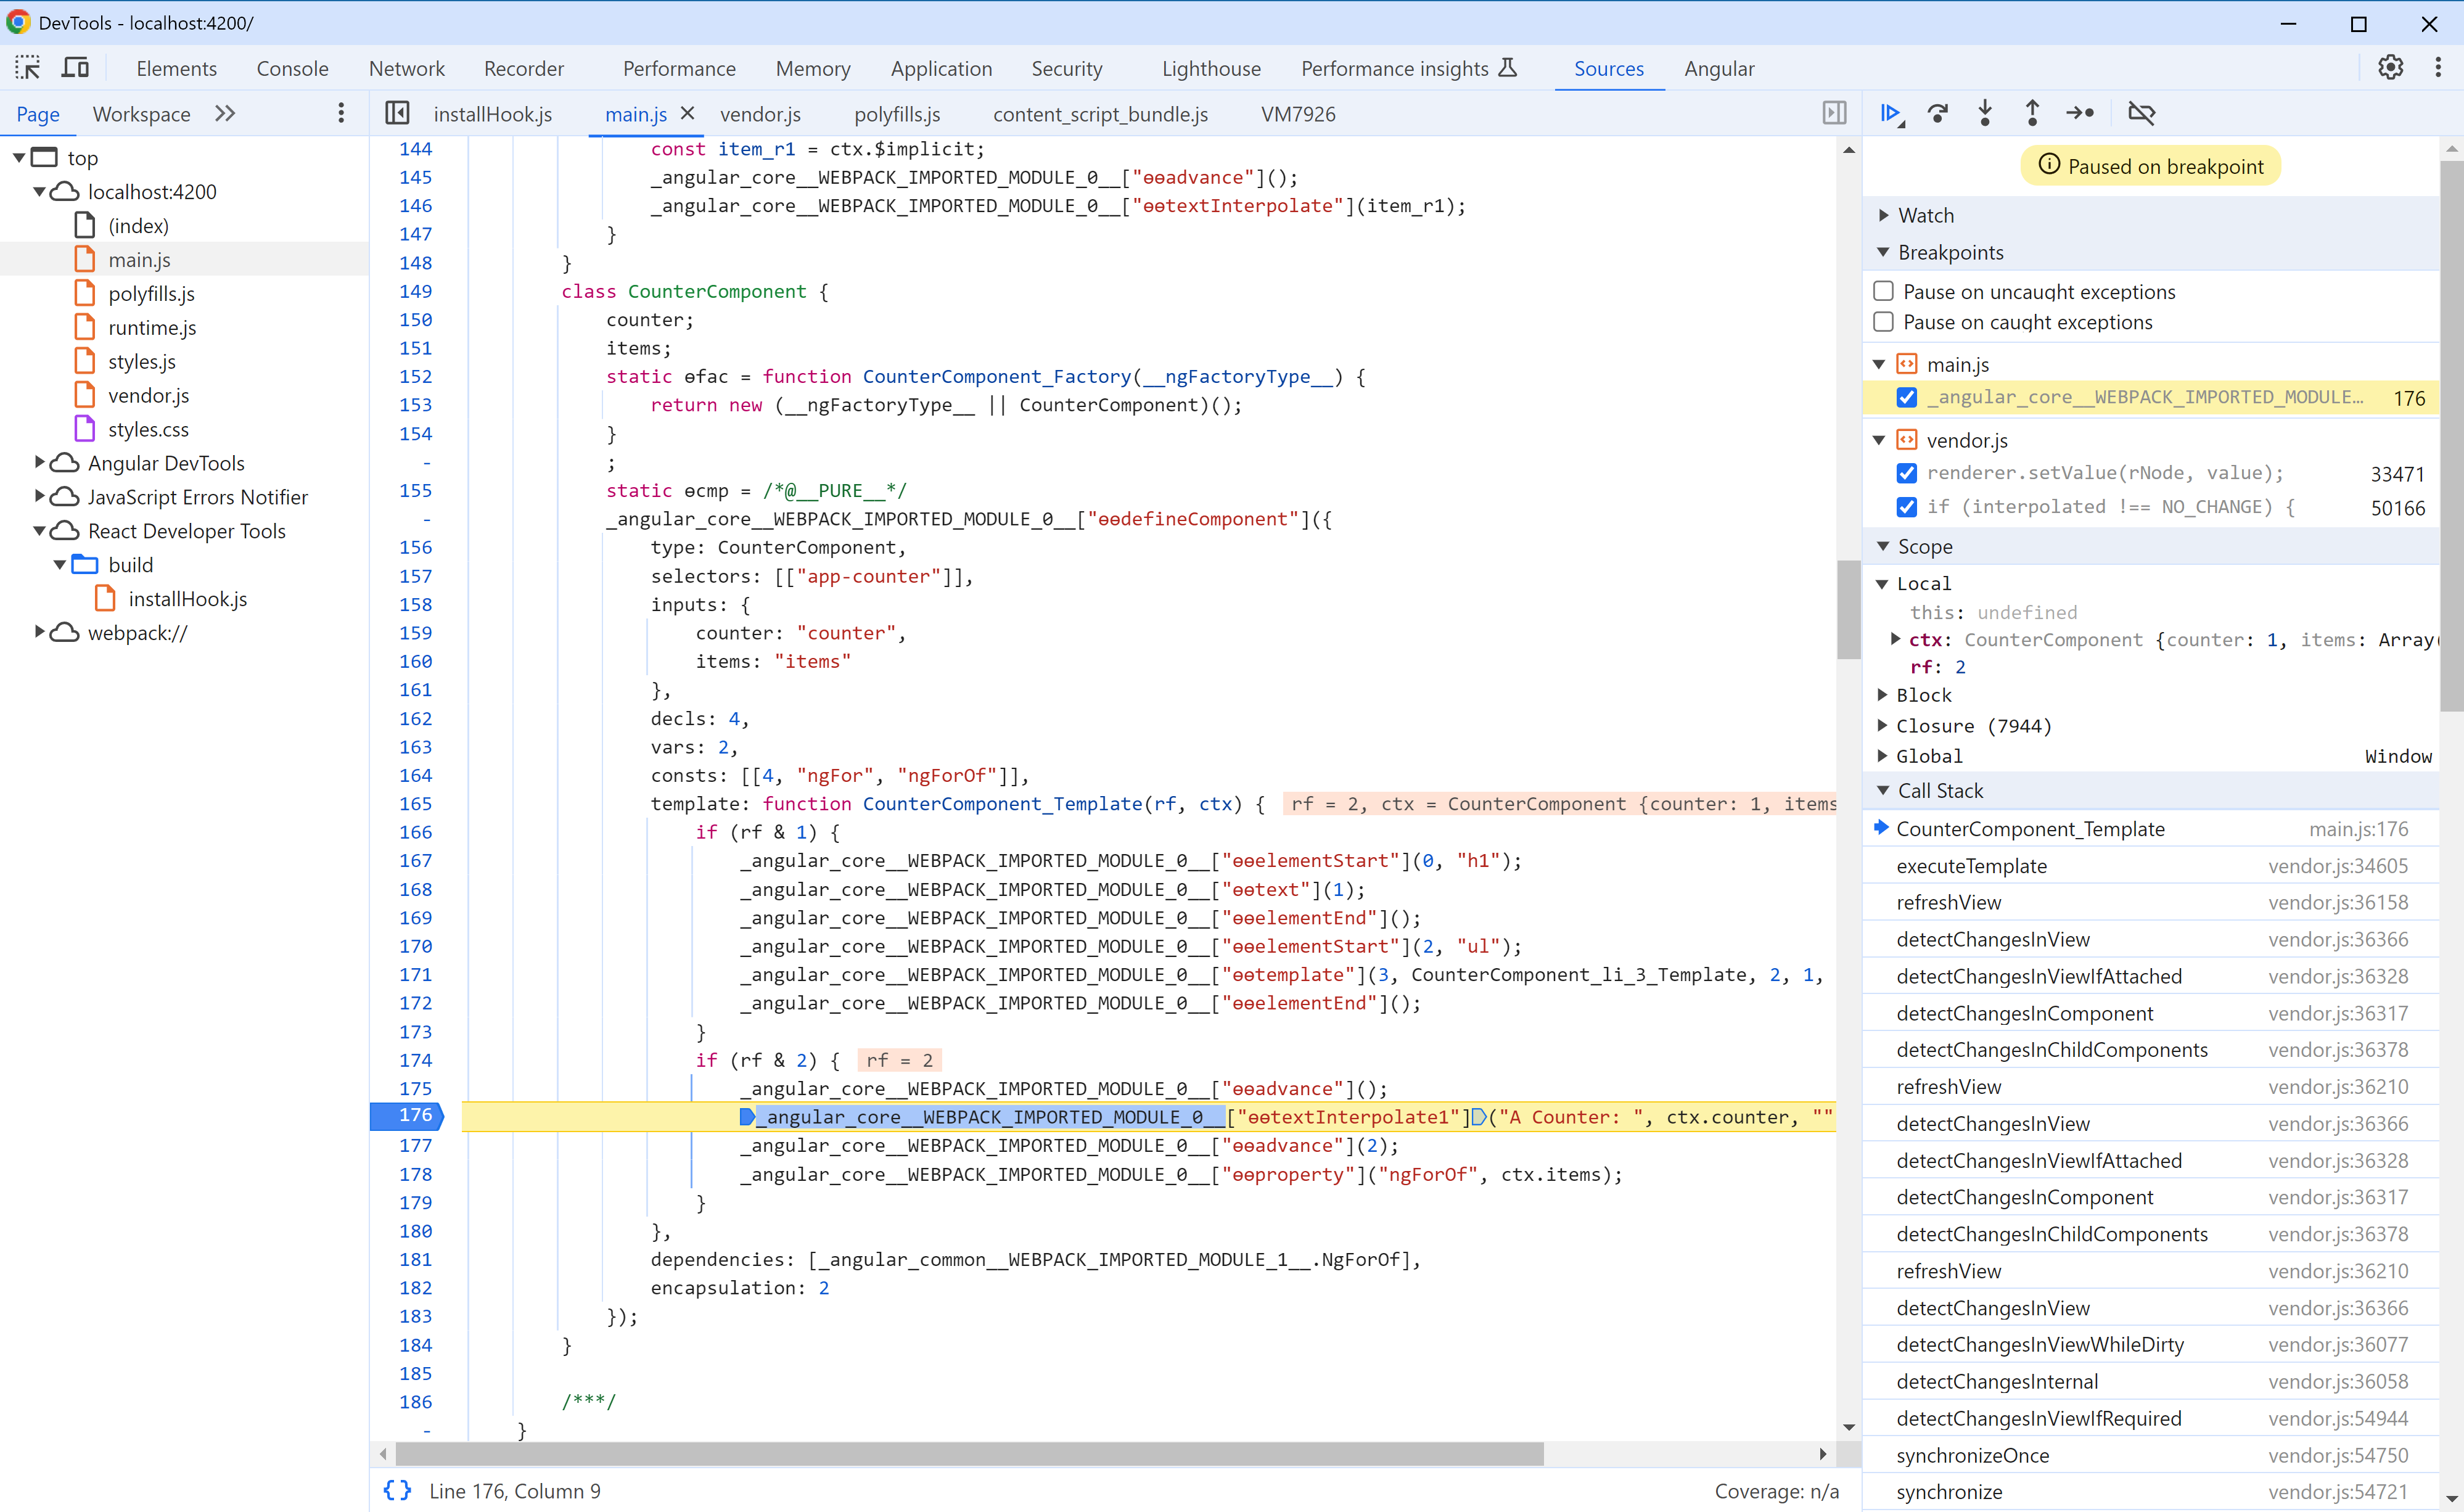Switch to the Network panel
Screen dimensions: 2464x1512
[407, 68]
